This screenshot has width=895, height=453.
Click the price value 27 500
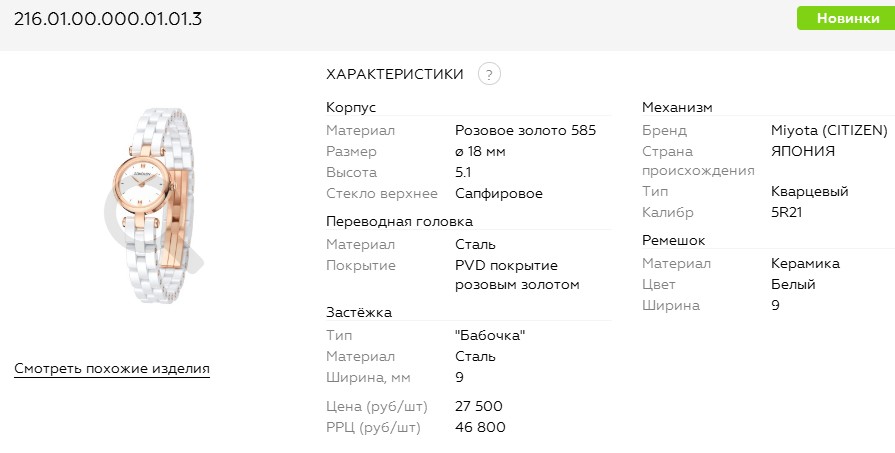pyautogui.click(x=478, y=407)
